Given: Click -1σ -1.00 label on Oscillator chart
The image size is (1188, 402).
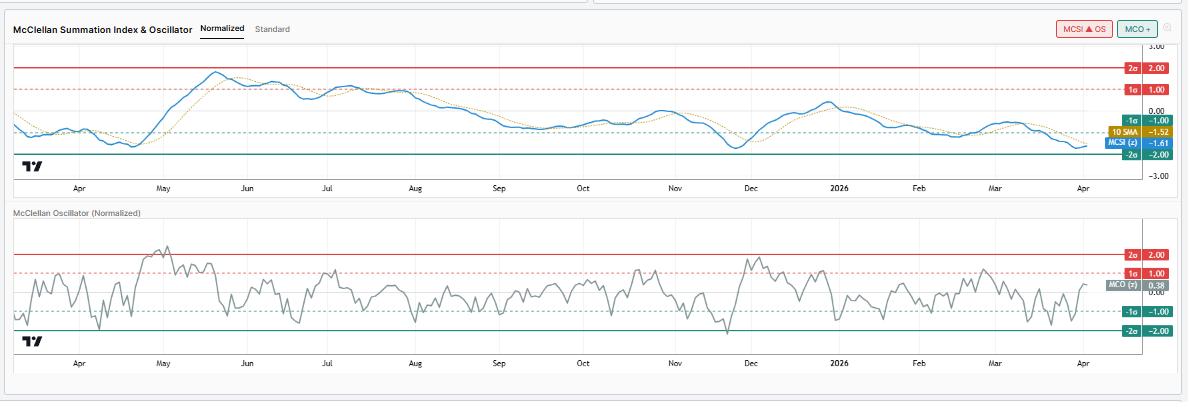Looking at the screenshot, I should pyautogui.click(x=1149, y=311).
